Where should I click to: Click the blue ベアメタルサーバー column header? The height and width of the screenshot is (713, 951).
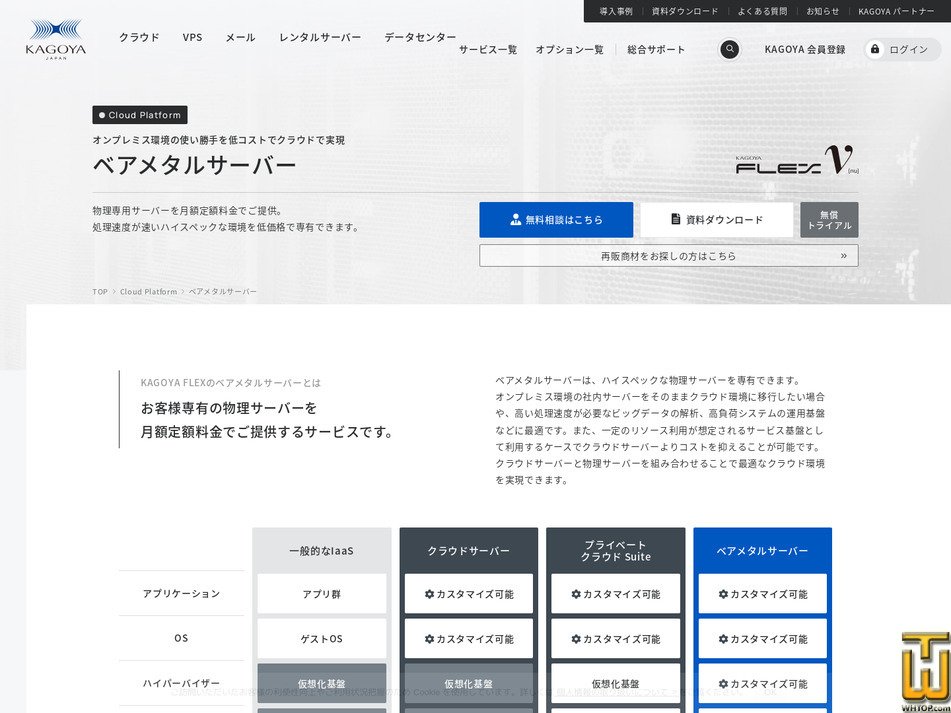pyautogui.click(x=762, y=551)
